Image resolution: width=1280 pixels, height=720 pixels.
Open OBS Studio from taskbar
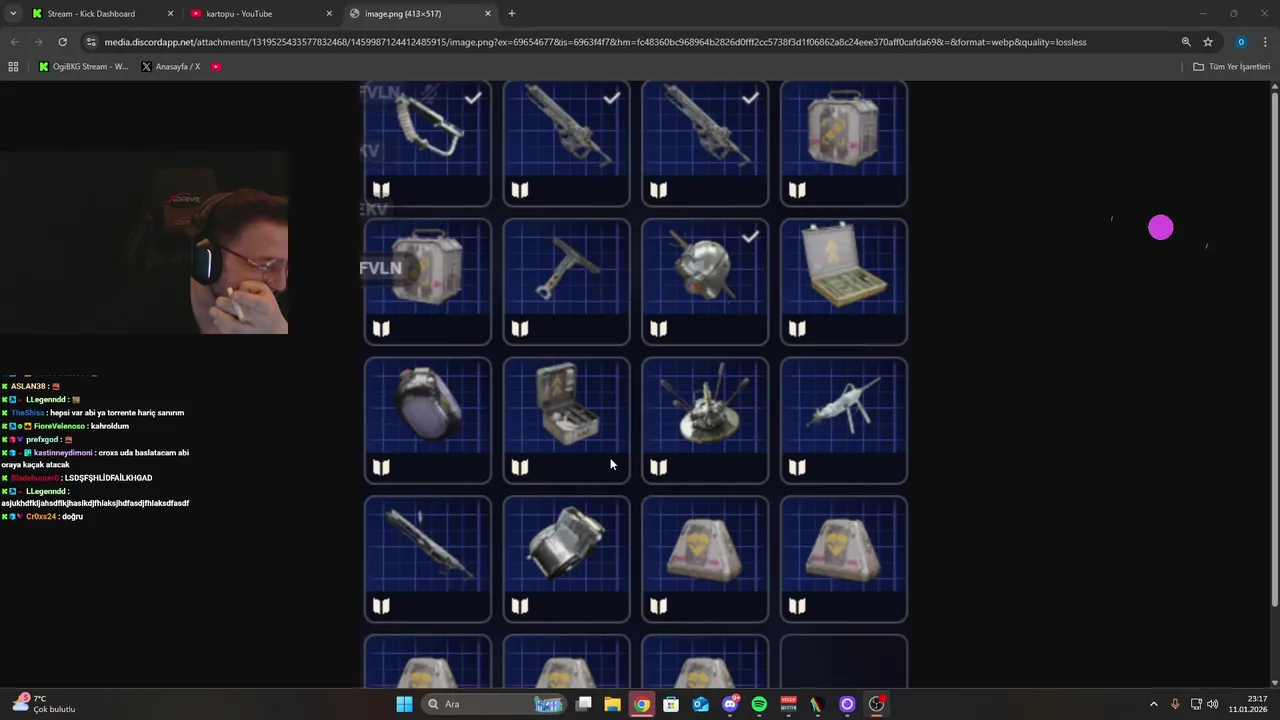click(877, 704)
